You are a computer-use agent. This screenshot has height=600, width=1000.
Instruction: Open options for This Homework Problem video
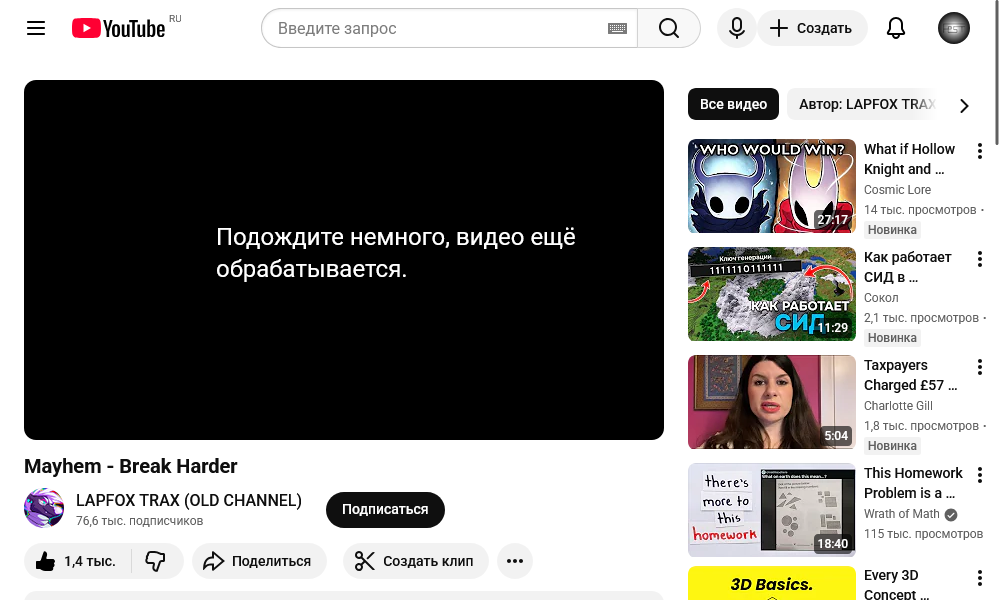980,475
